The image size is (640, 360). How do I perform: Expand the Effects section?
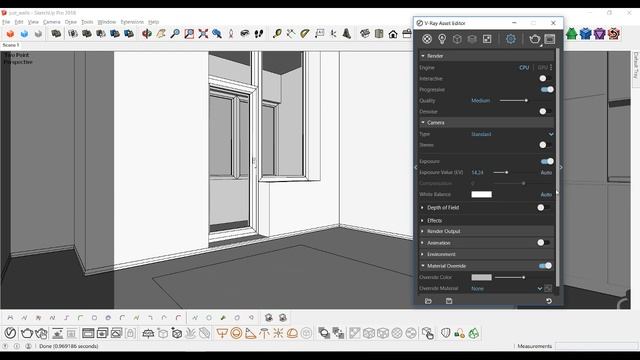tap(422, 220)
